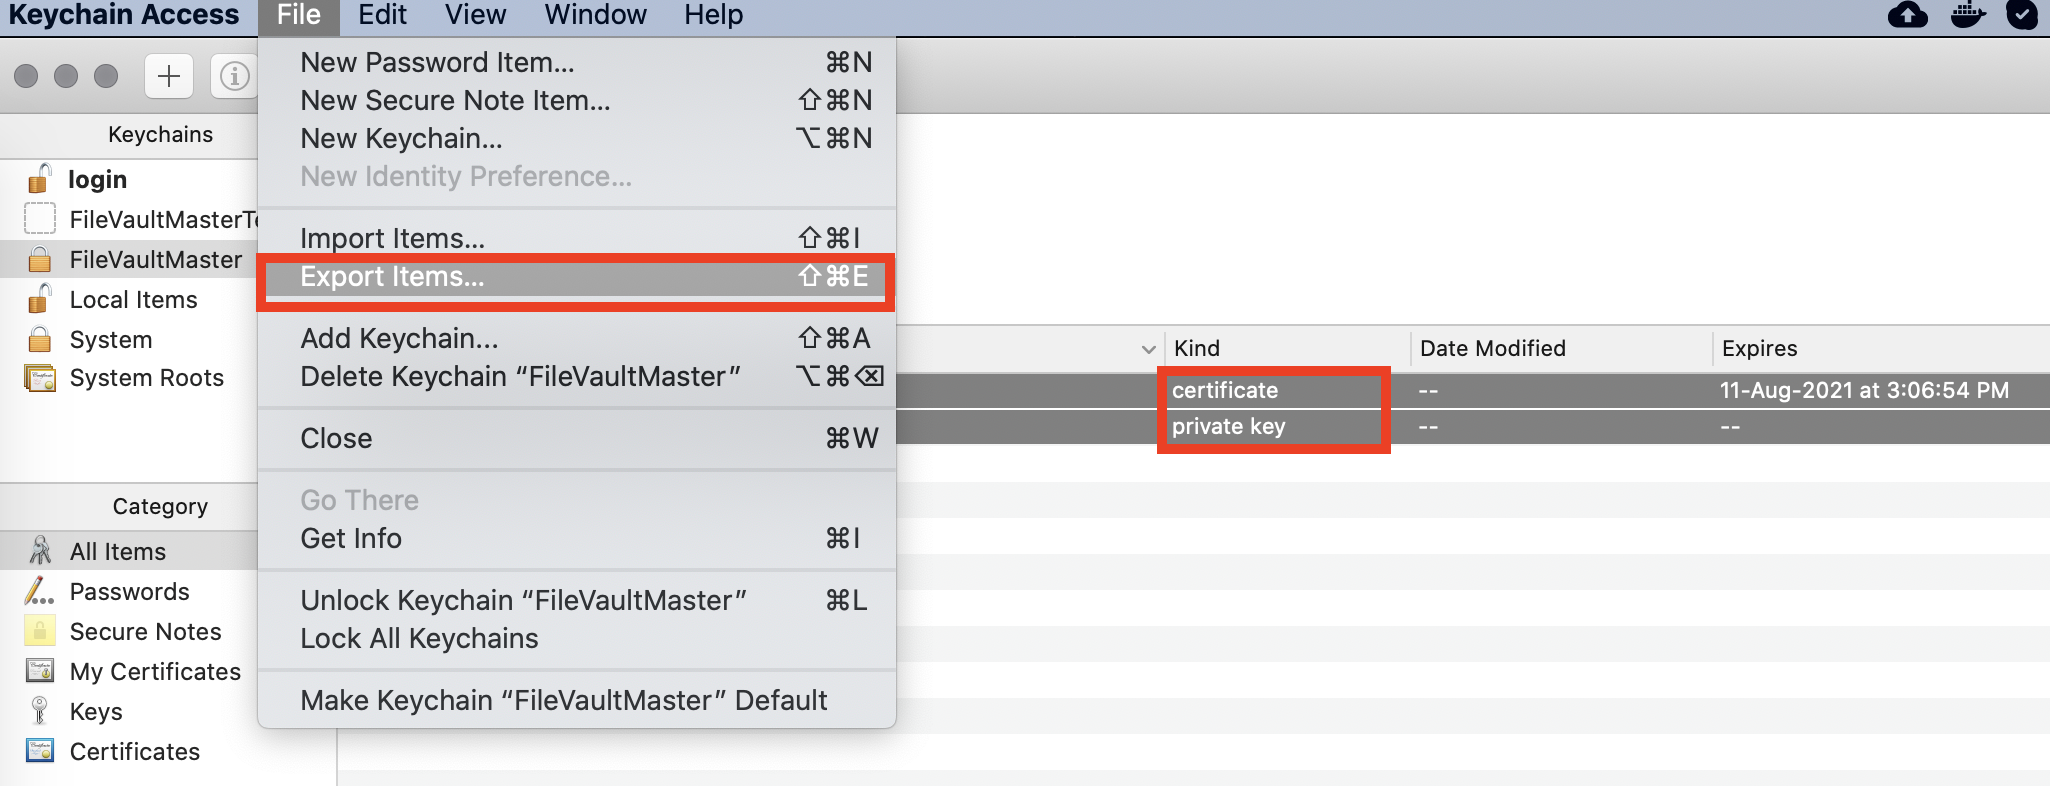Select the Passwords category
The image size is (2050, 786).
[129, 591]
